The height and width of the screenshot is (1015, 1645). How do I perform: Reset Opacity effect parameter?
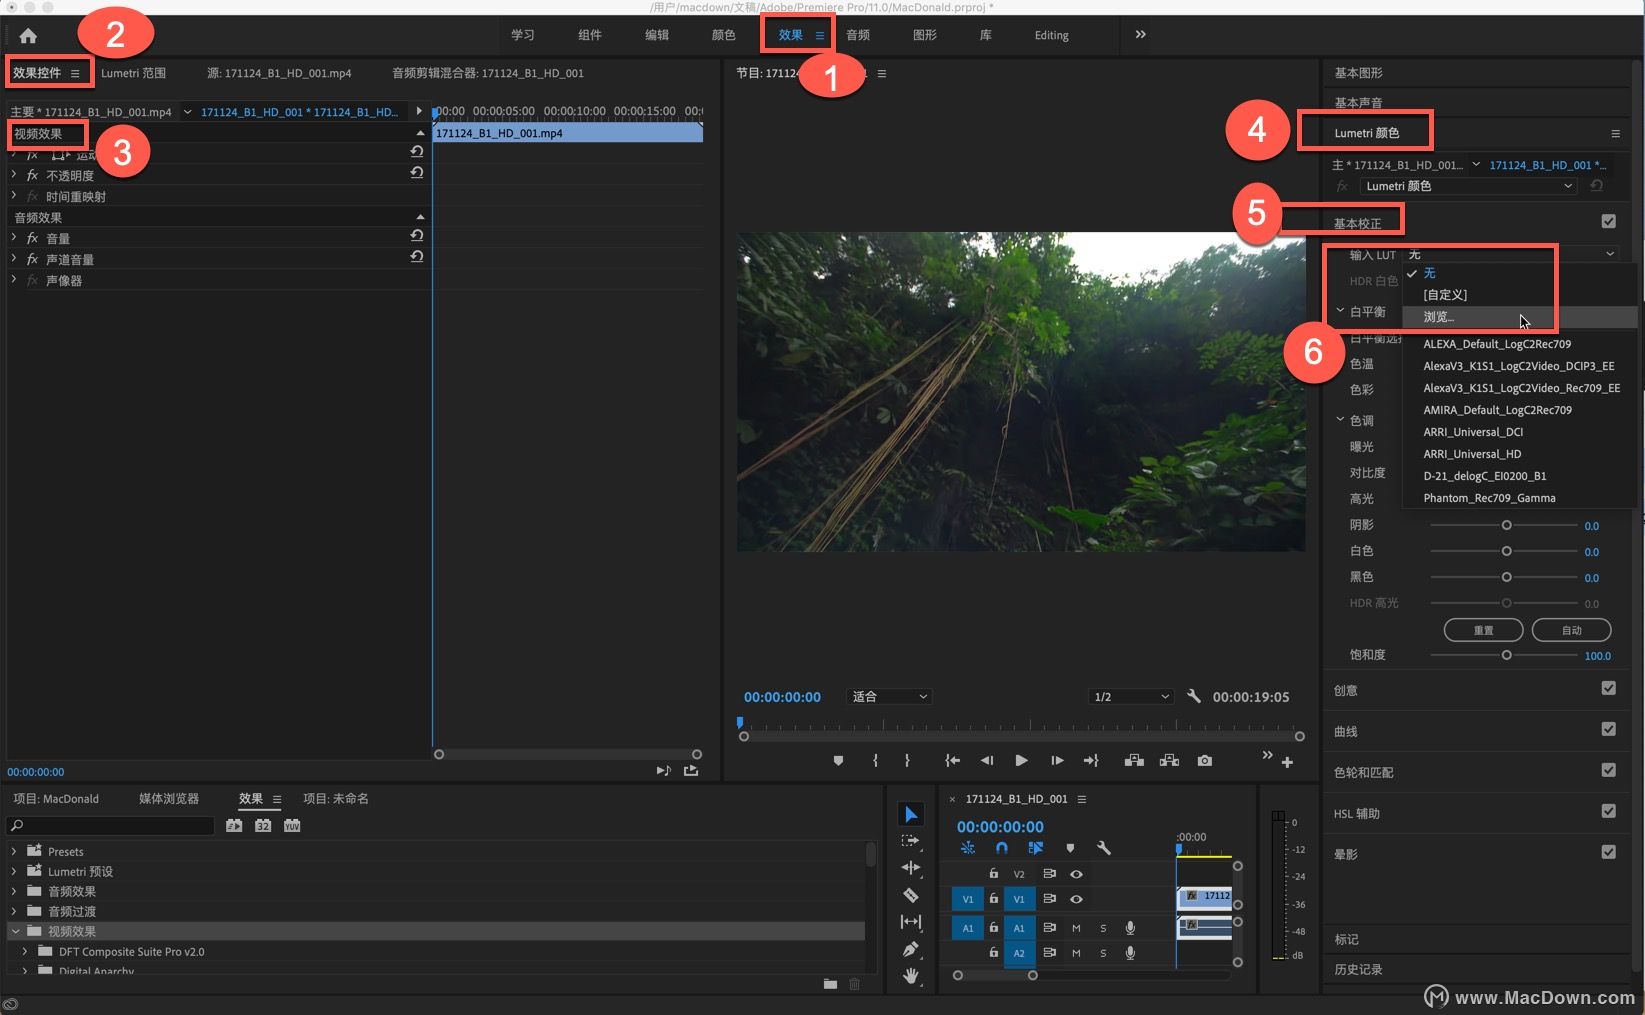point(417,173)
